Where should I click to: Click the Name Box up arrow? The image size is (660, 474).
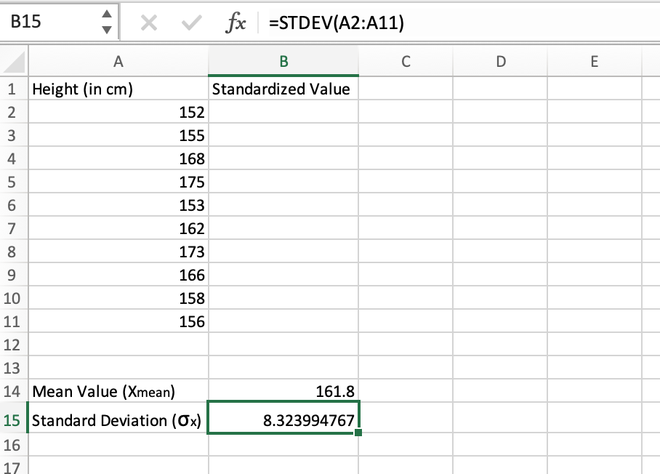pos(107,14)
